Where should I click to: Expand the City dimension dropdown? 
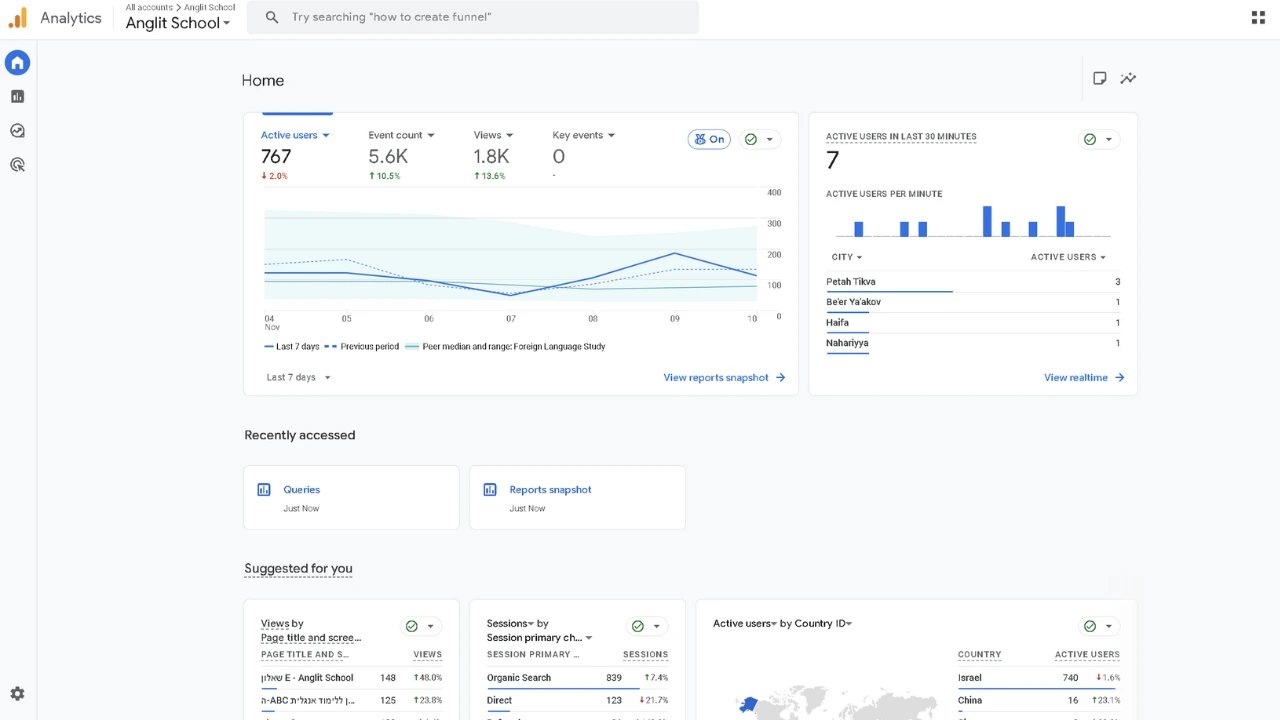point(846,257)
